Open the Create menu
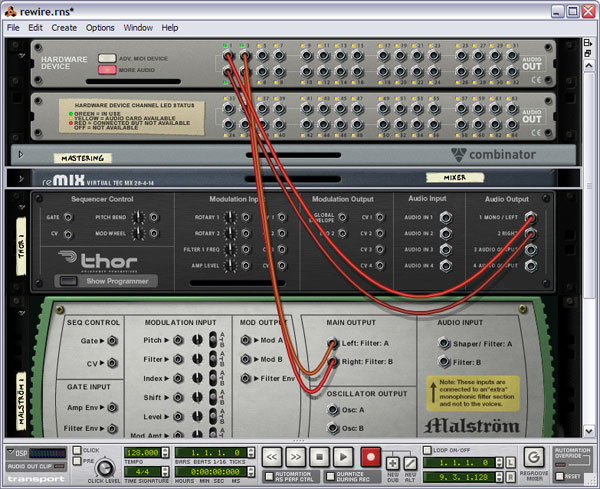The width and height of the screenshot is (600, 489). click(x=64, y=28)
